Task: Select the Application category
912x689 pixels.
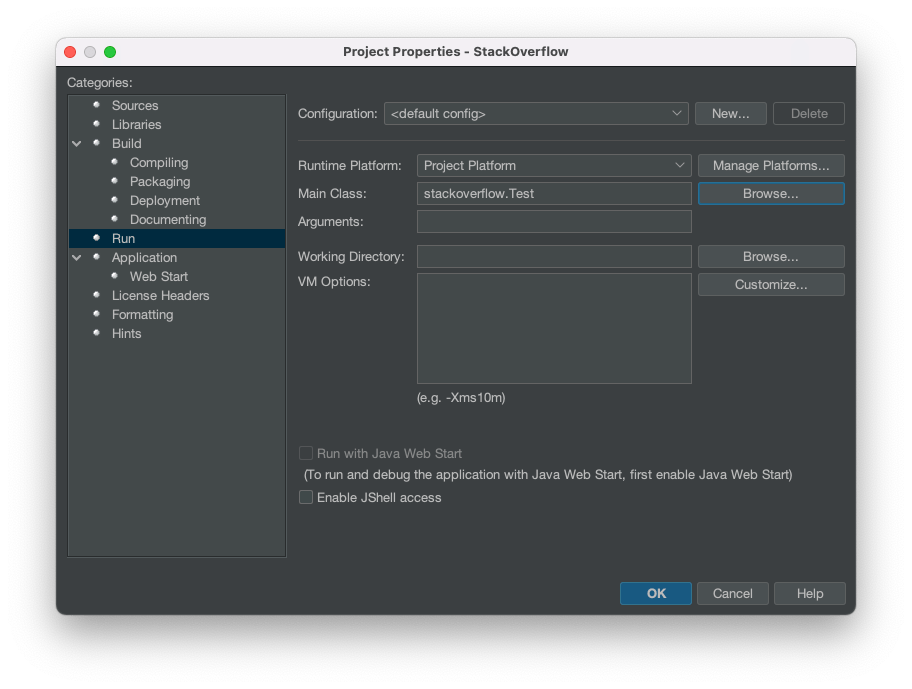Action: 144,258
